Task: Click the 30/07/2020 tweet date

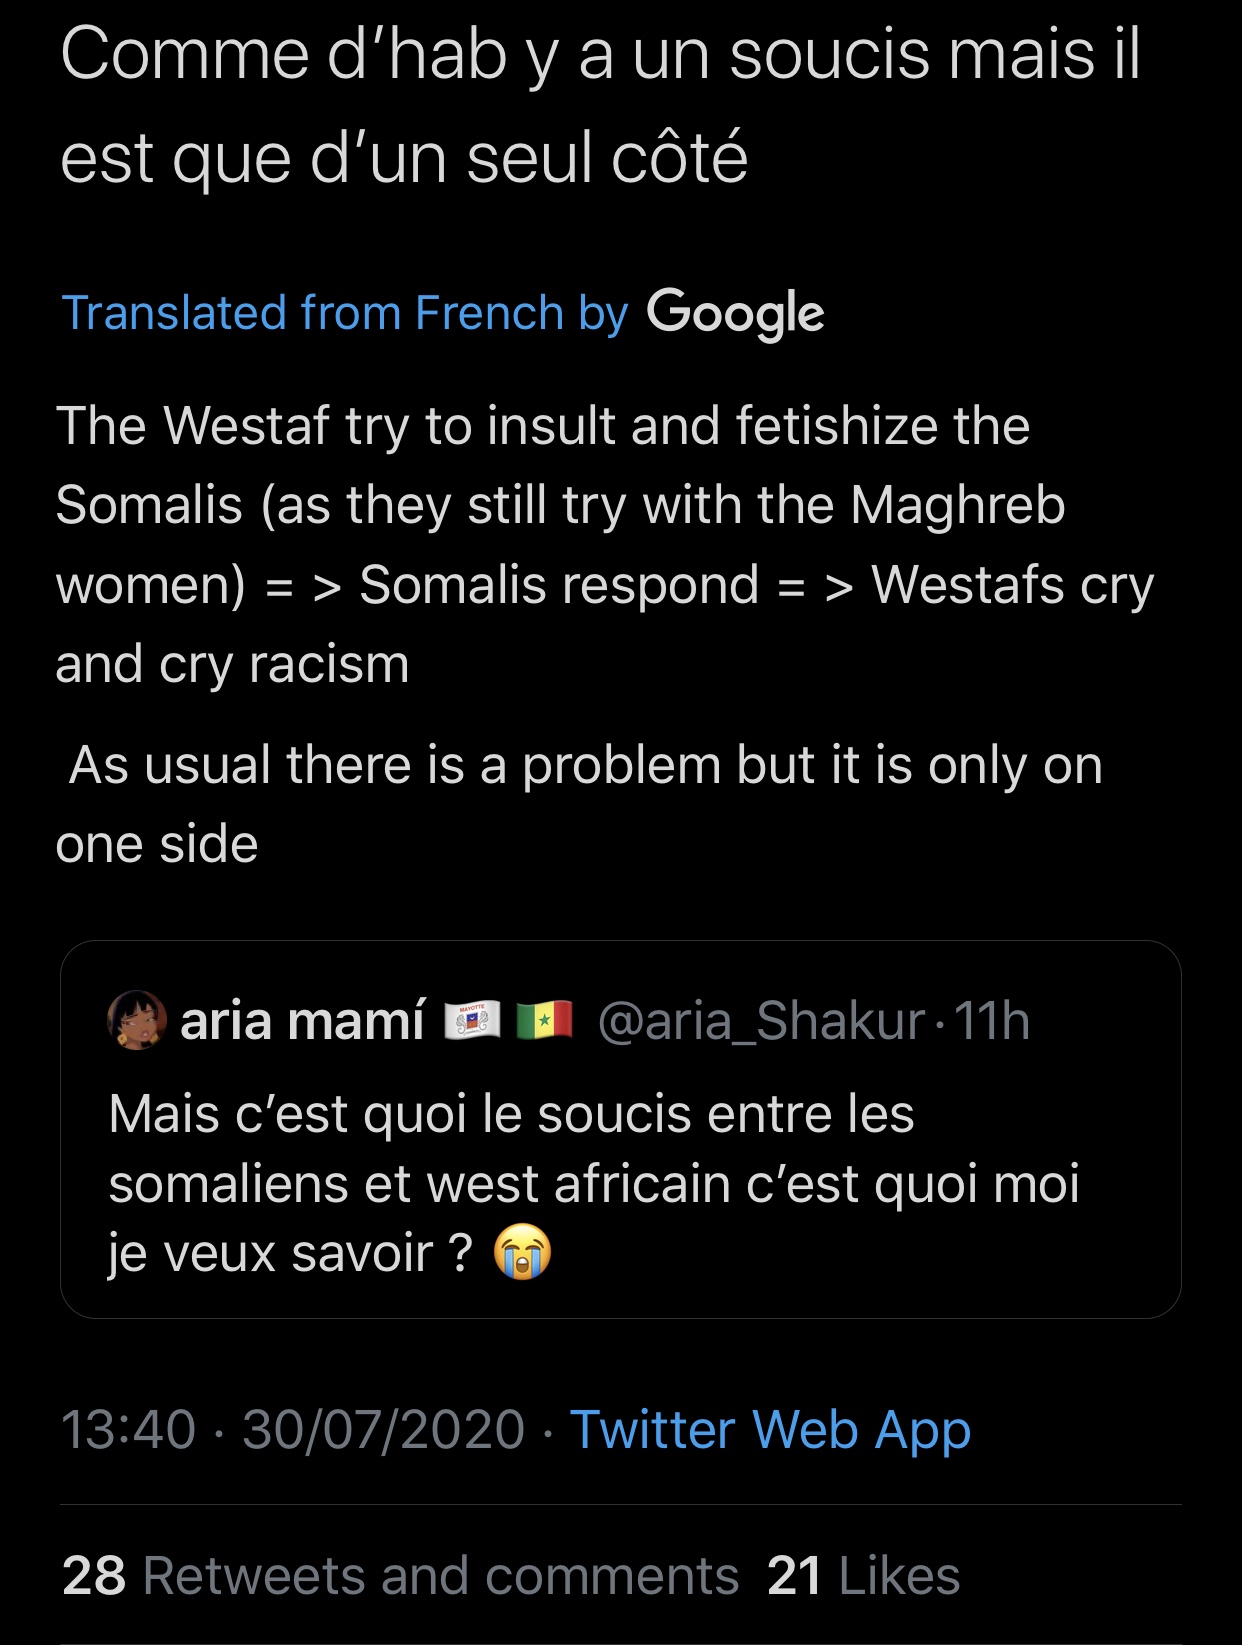Action: (383, 1429)
